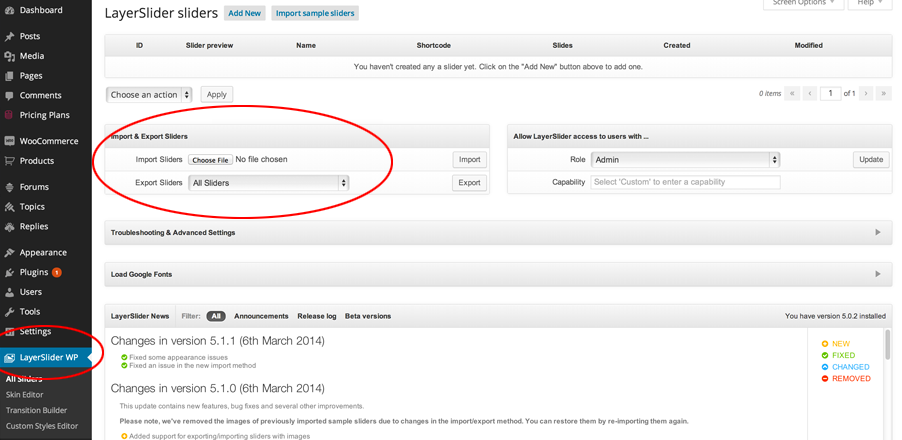
Task: Click 'Changes in version 5.1.1' heading
Action: pyautogui.click(x=217, y=341)
